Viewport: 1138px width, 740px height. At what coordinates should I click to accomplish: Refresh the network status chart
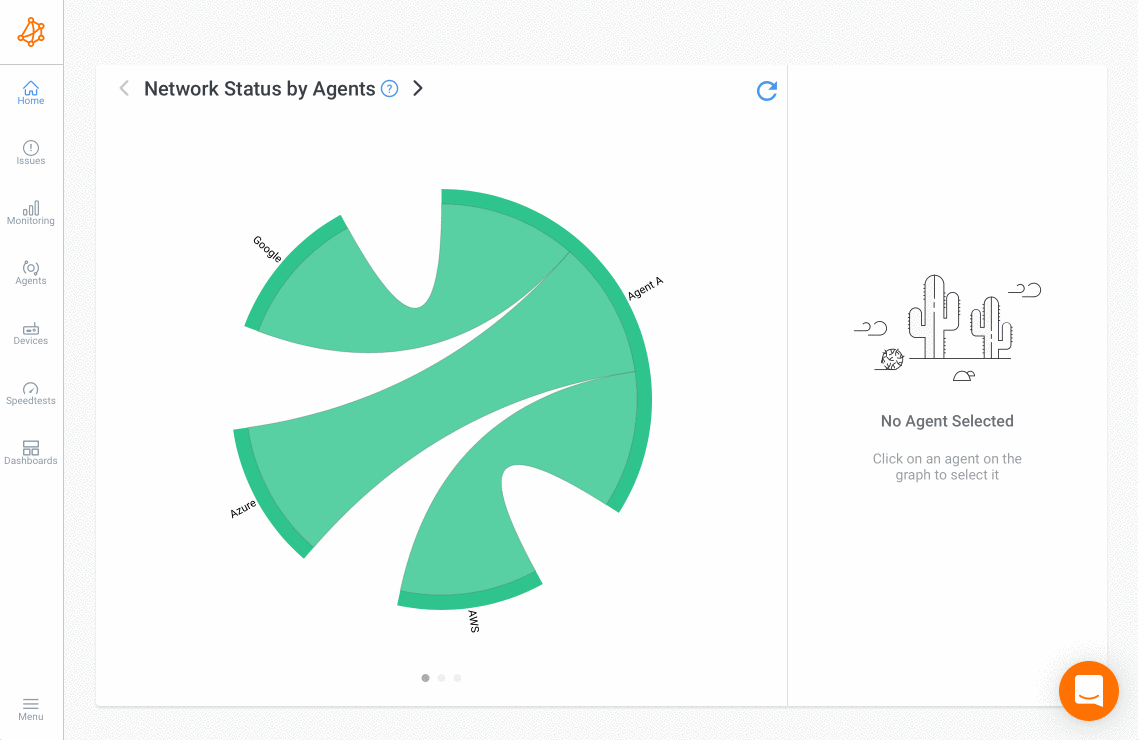[x=767, y=91]
